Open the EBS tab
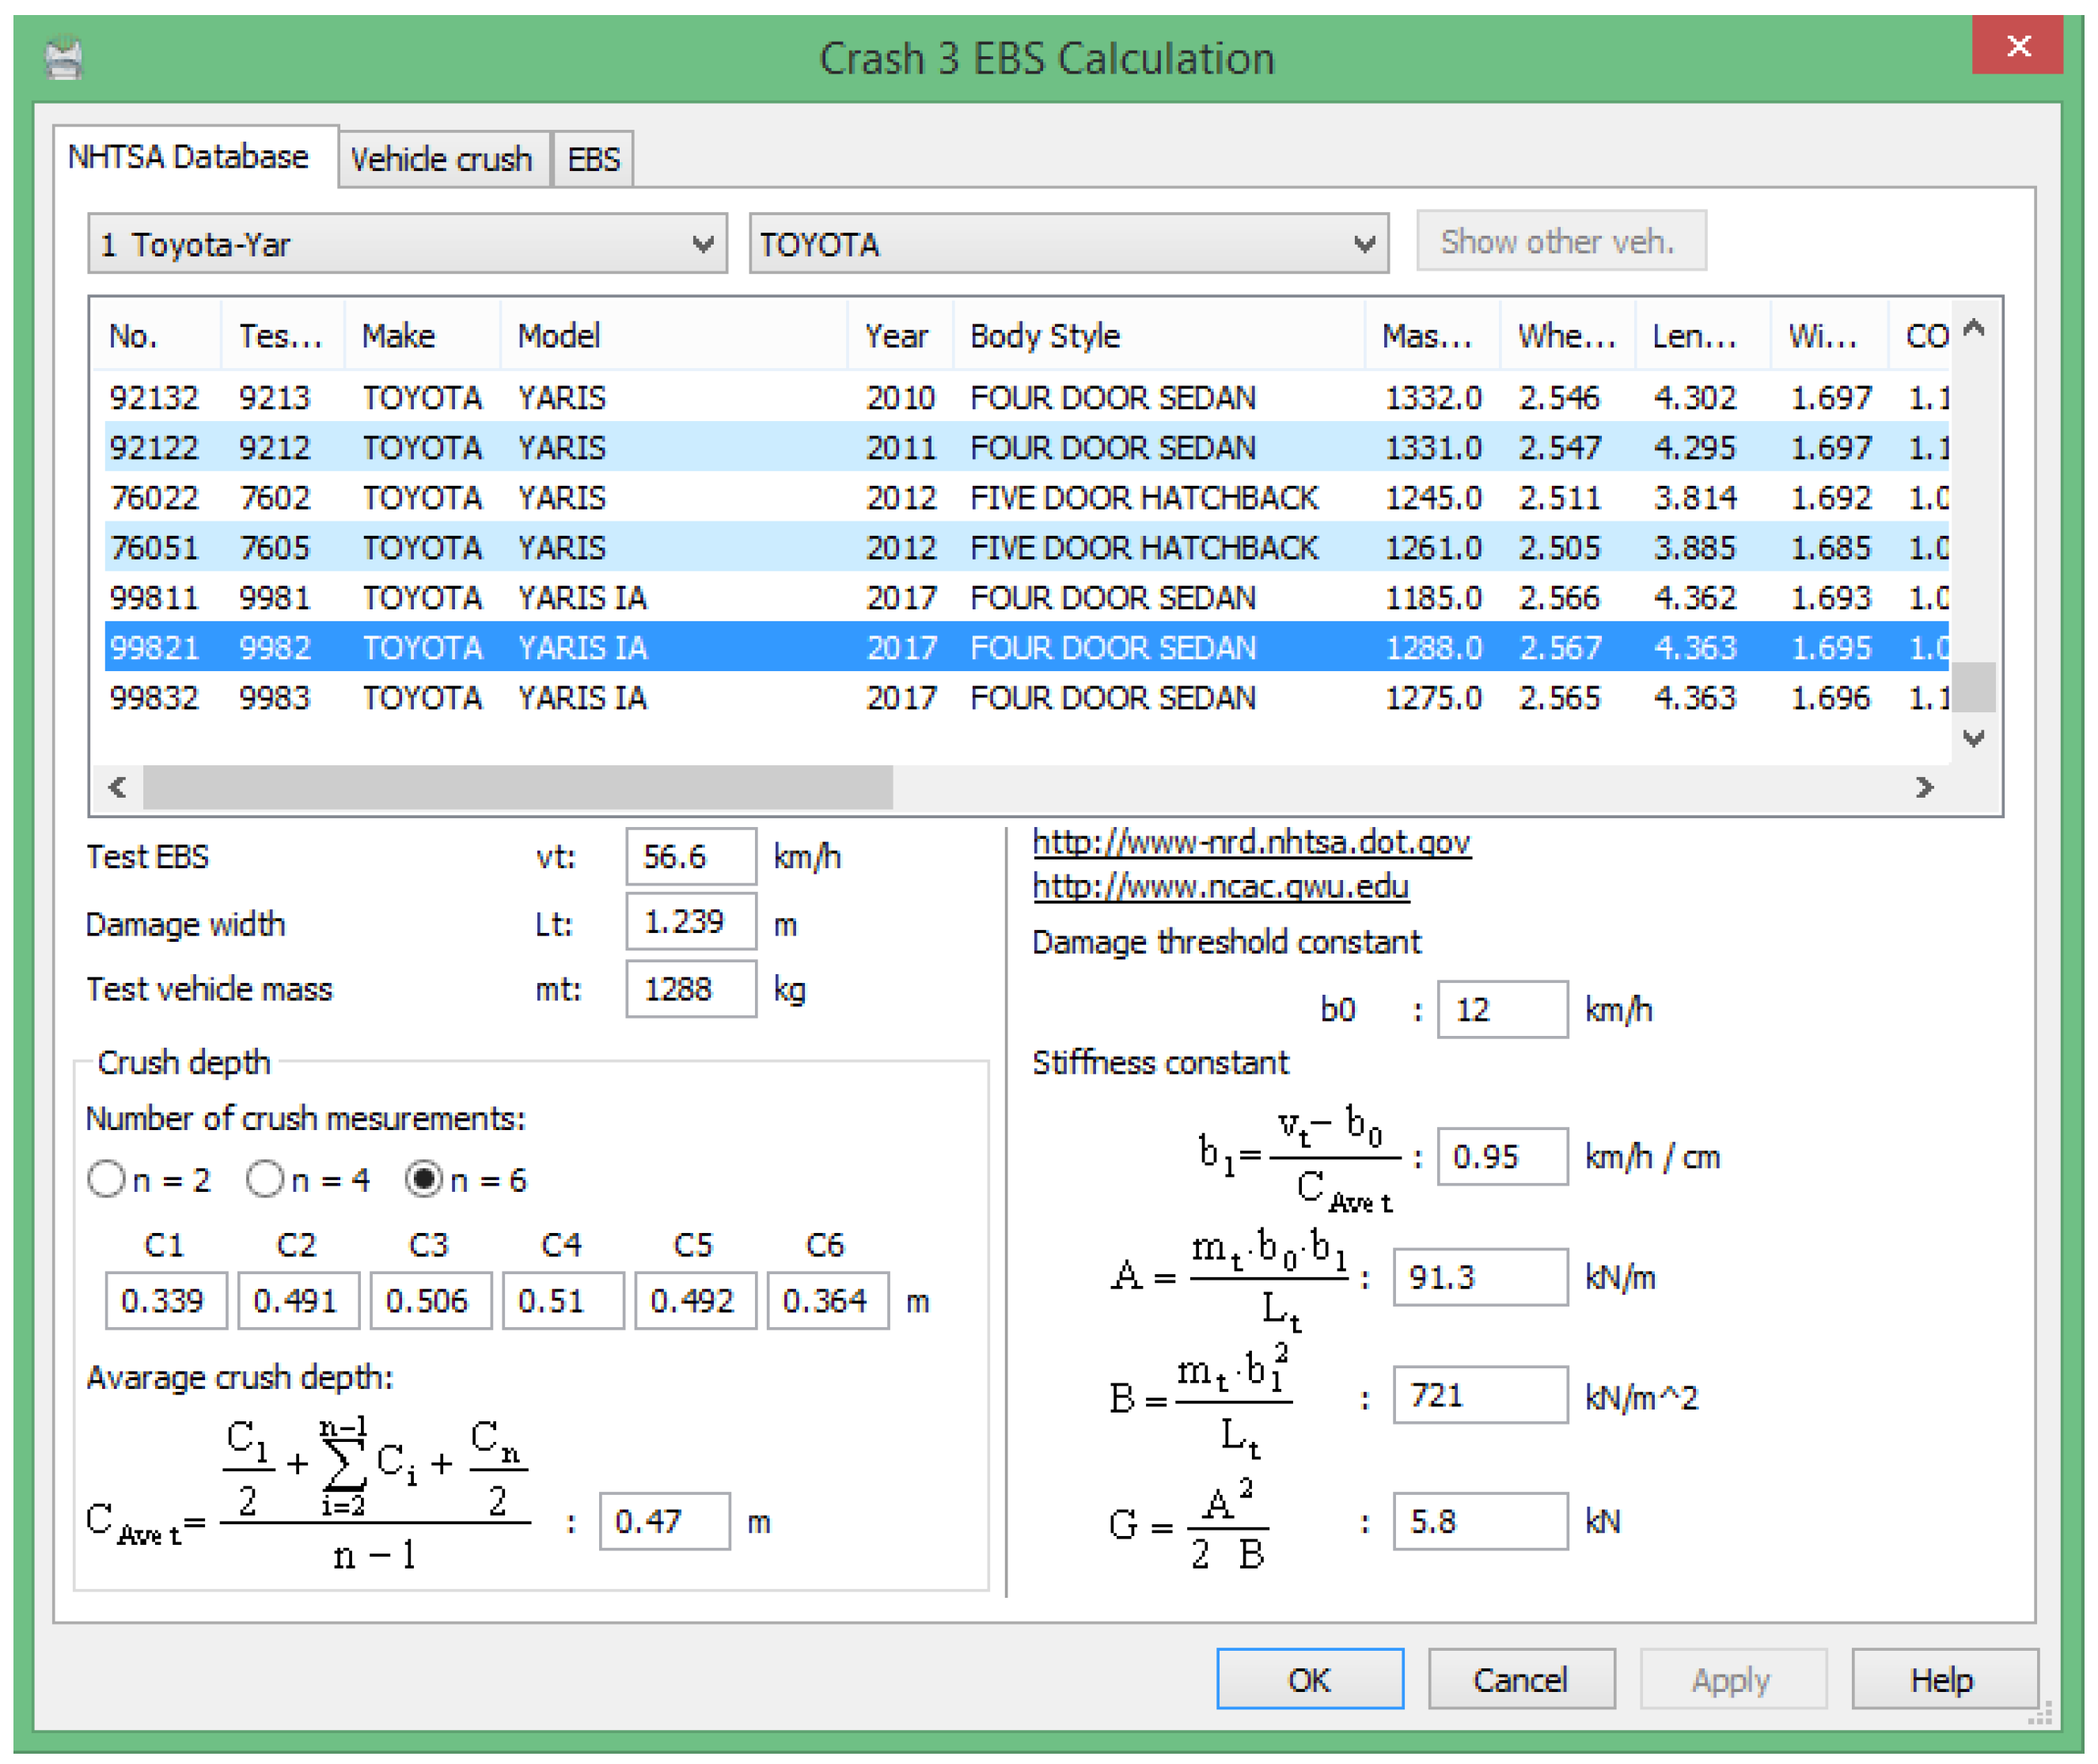This screenshot has height=1764, width=2098. 593,159
